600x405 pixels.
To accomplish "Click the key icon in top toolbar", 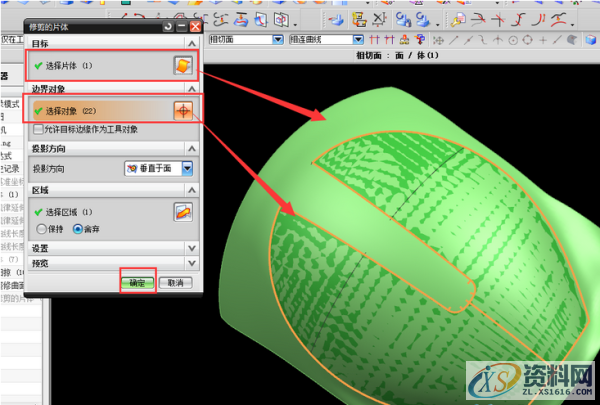I will coord(456,19).
